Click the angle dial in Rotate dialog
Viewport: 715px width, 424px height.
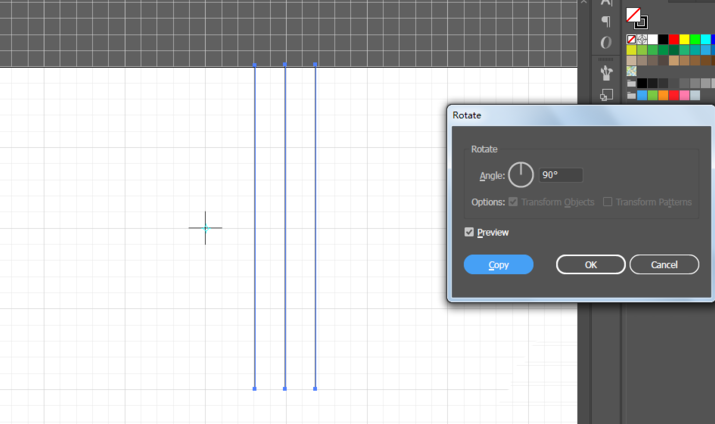click(x=521, y=175)
